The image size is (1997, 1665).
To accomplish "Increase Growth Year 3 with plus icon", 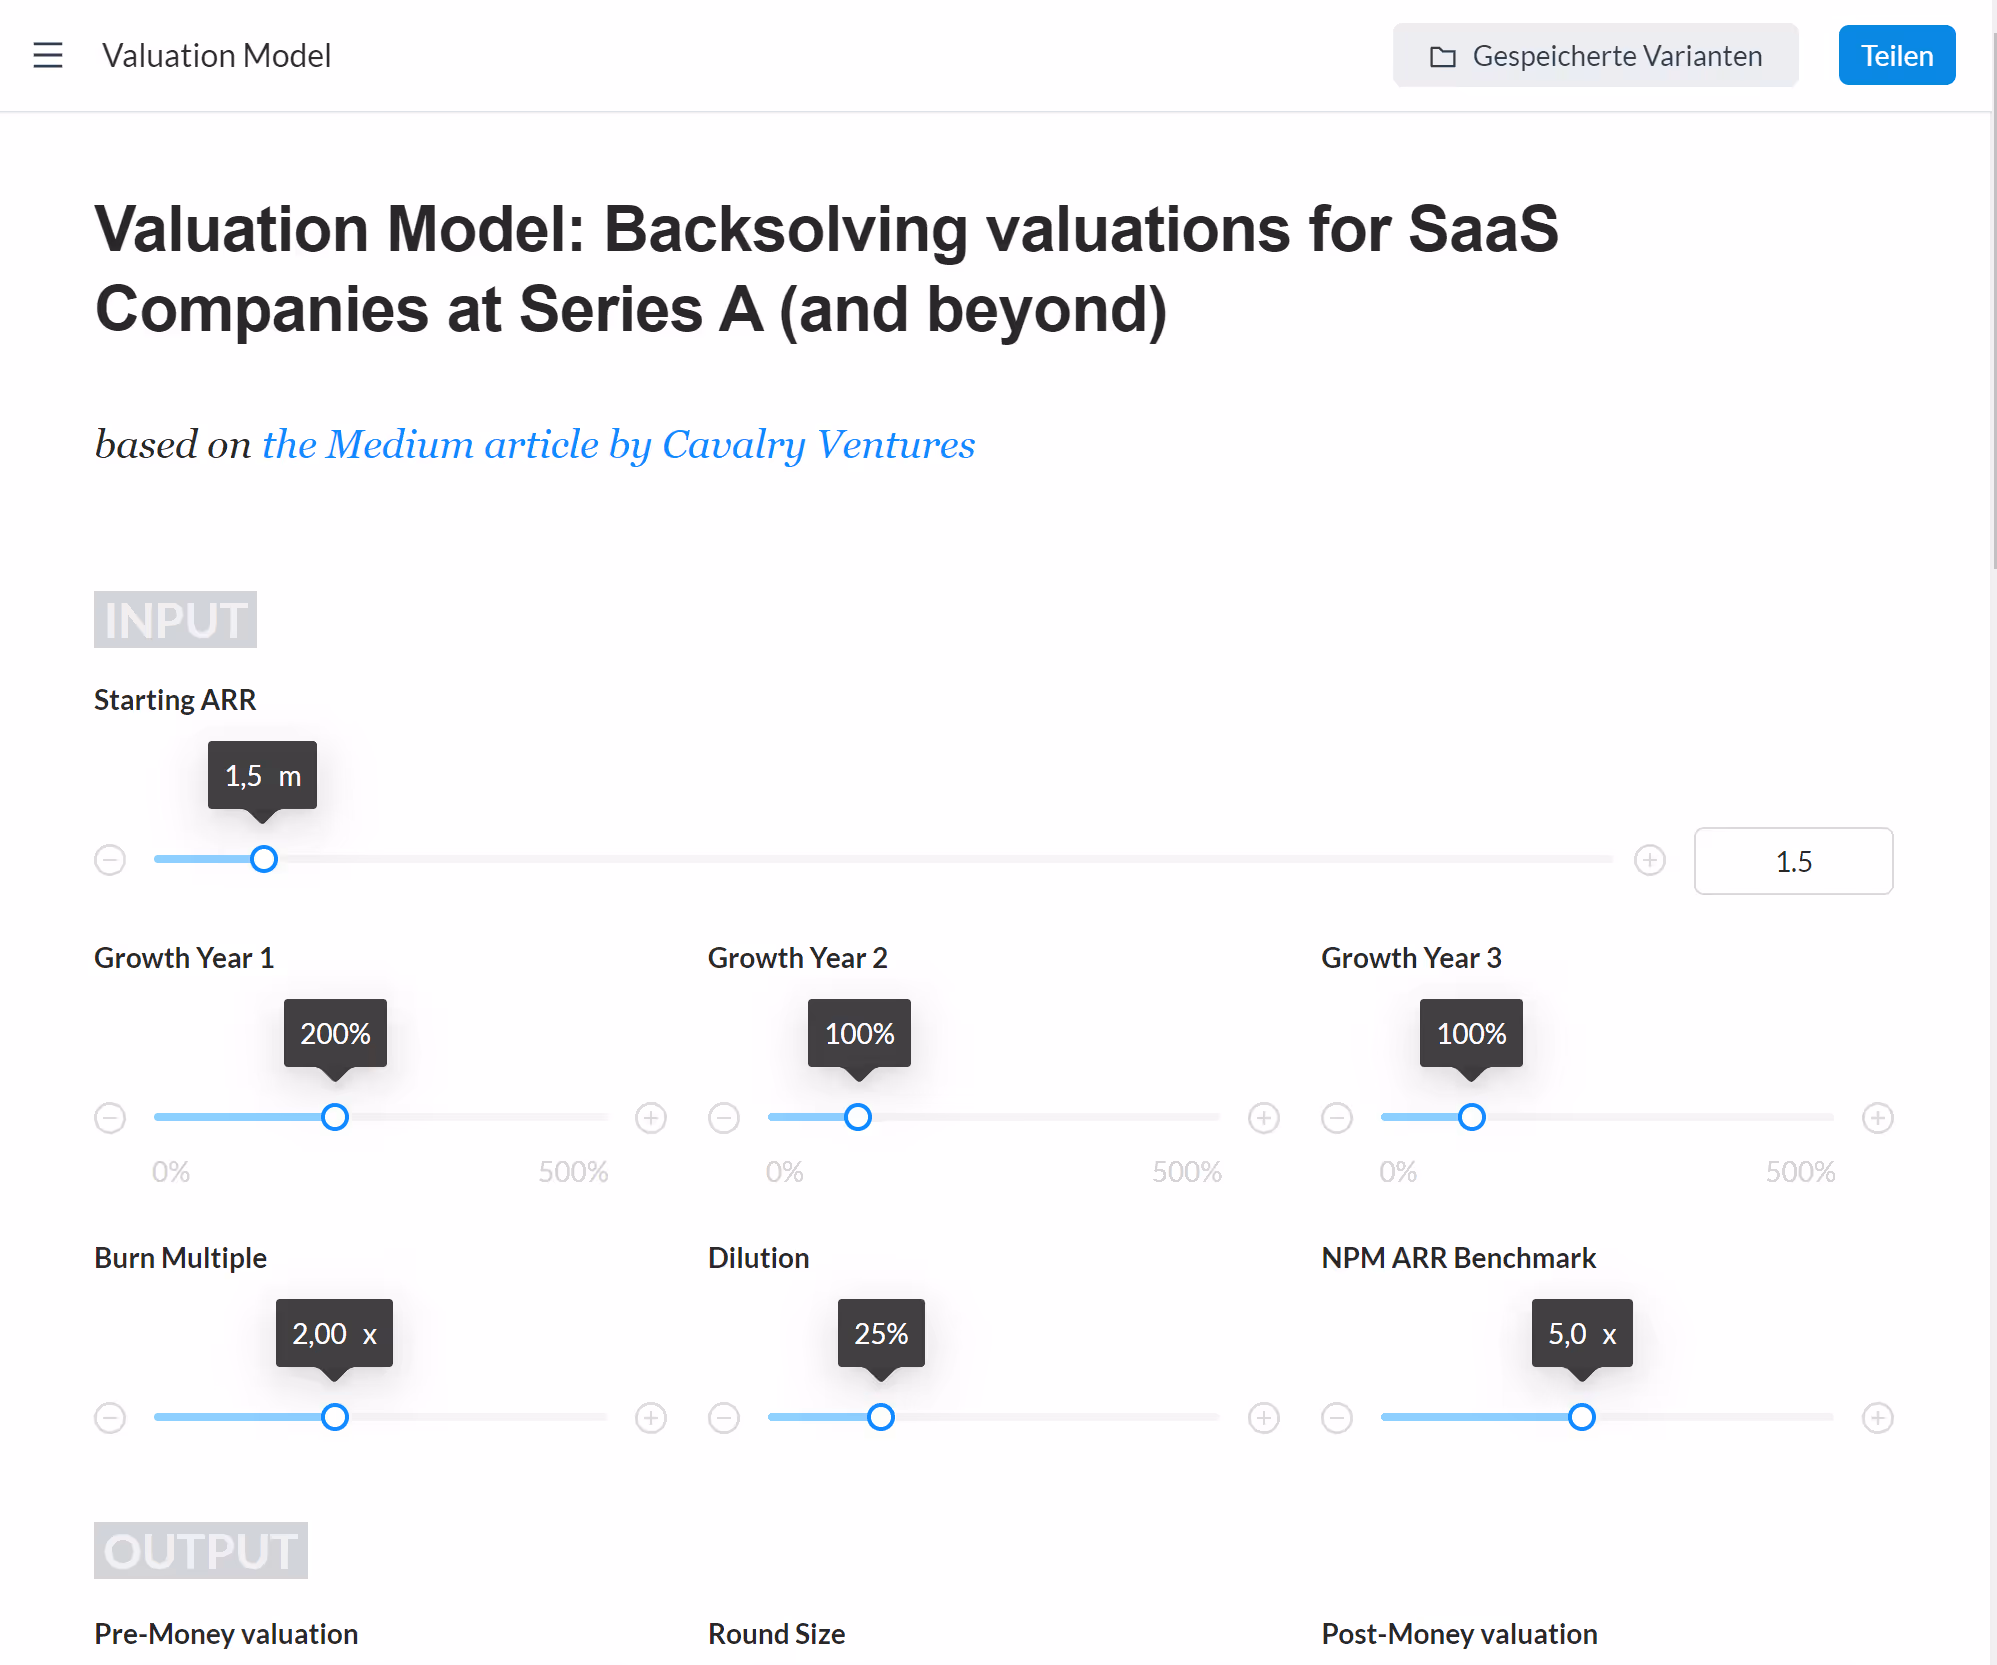I will [x=1878, y=1118].
